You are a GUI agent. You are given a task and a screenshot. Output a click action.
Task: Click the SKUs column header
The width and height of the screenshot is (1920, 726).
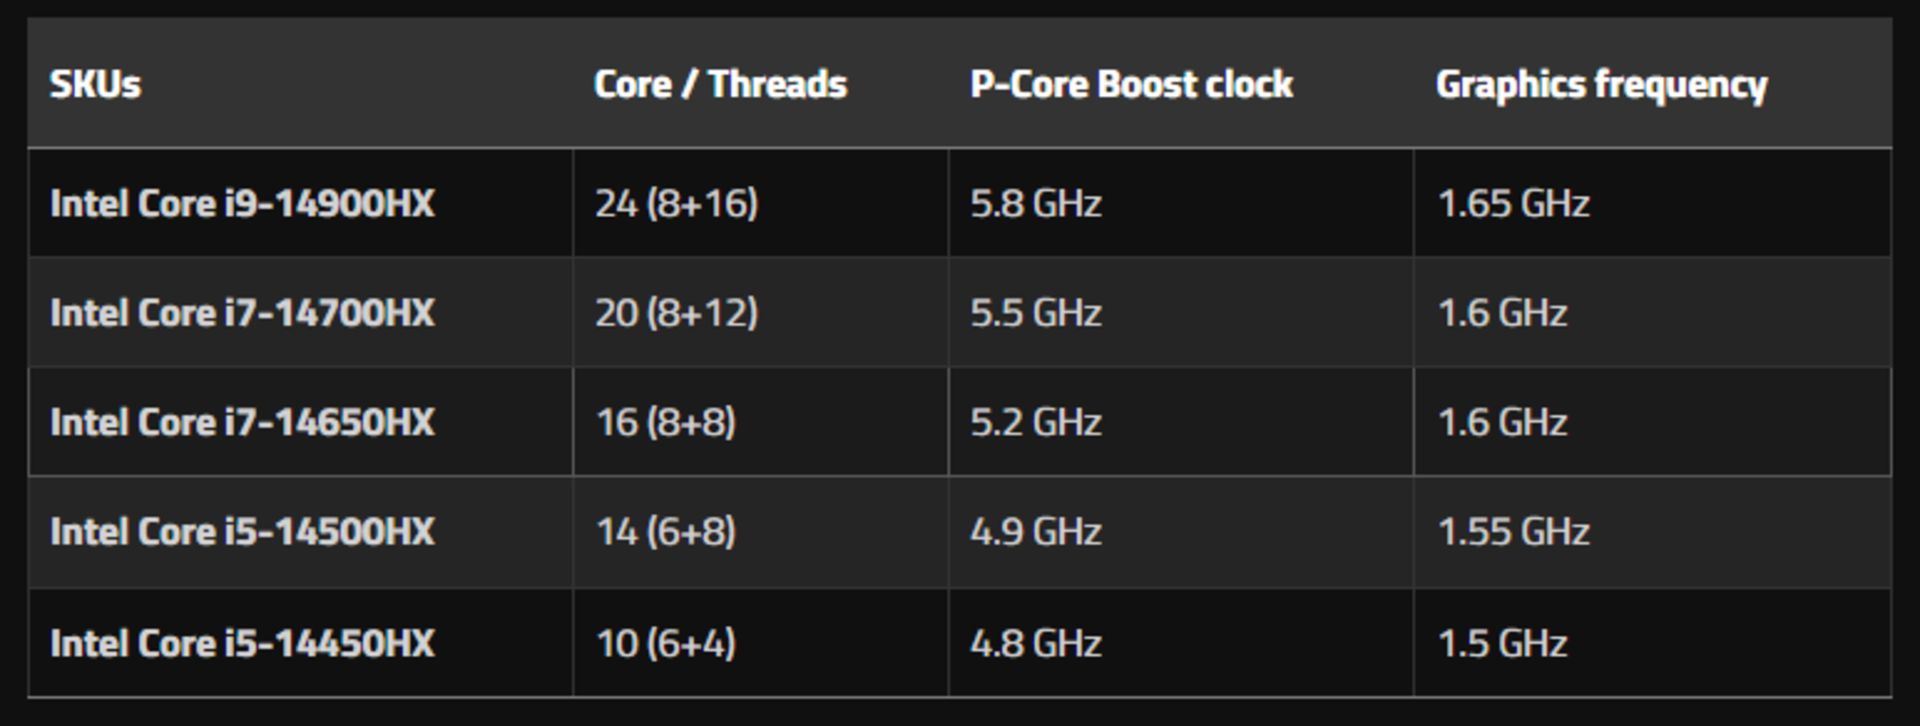pos(95,84)
